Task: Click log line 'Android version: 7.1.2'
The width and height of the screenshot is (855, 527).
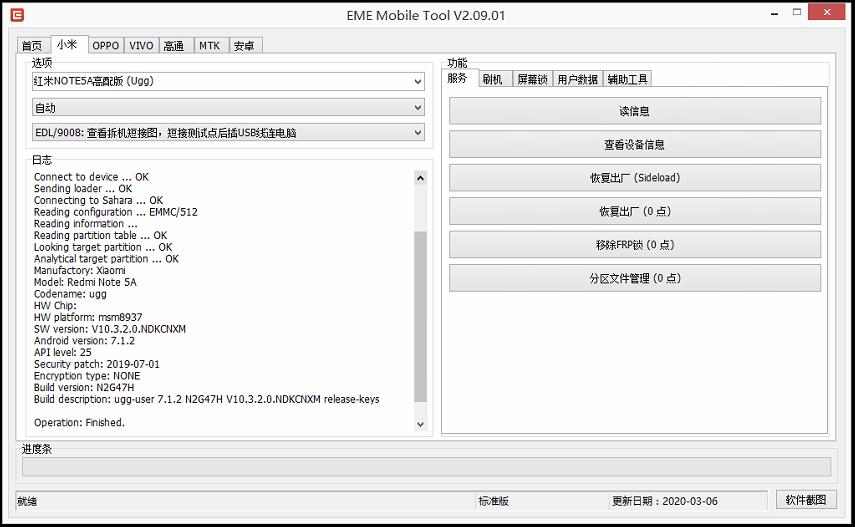Action: coord(84,340)
